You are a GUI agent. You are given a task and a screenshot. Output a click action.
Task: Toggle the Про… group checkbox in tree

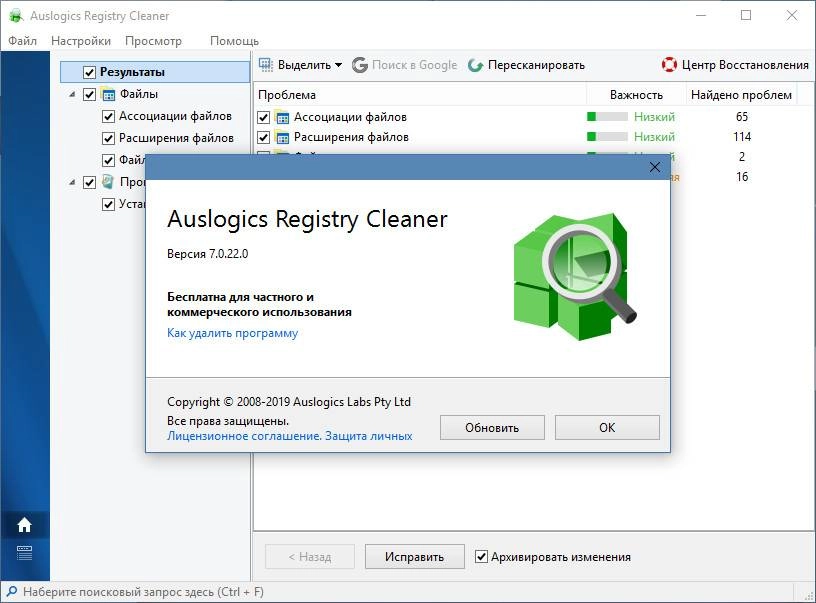point(90,182)
